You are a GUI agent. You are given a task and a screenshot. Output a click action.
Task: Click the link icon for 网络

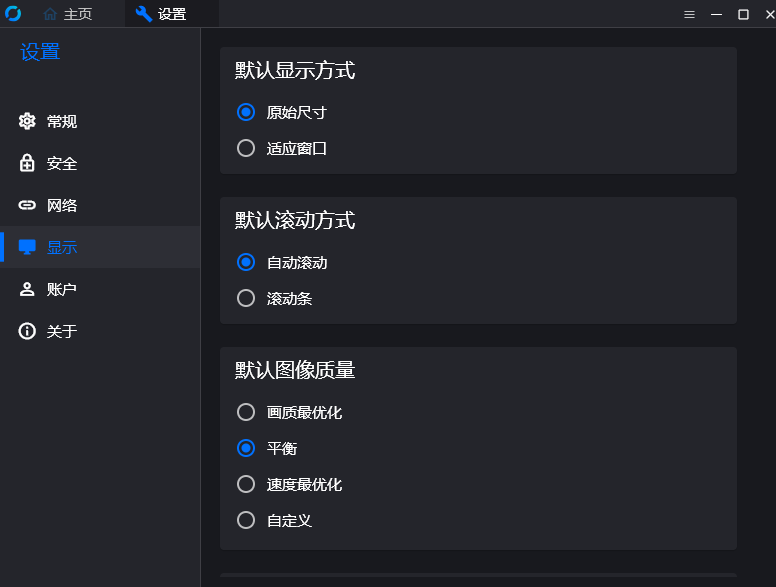27,205
